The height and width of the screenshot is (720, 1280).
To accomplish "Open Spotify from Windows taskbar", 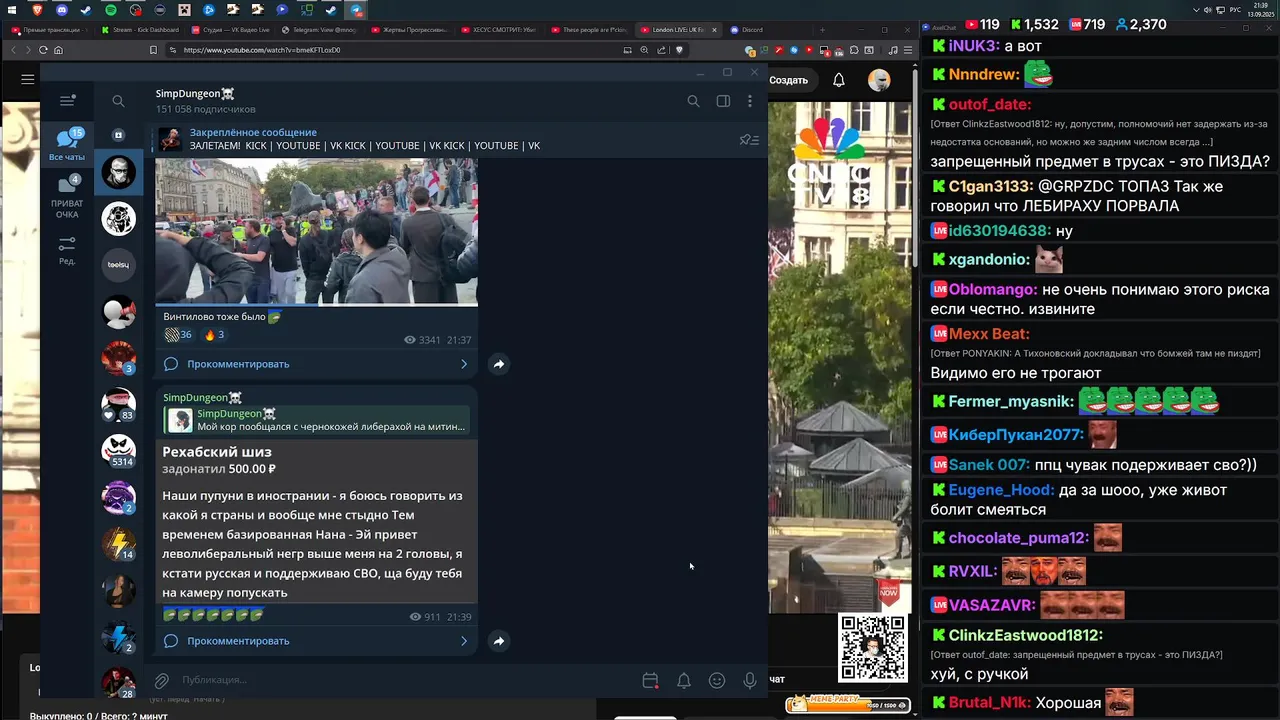I will pos(110,10).
